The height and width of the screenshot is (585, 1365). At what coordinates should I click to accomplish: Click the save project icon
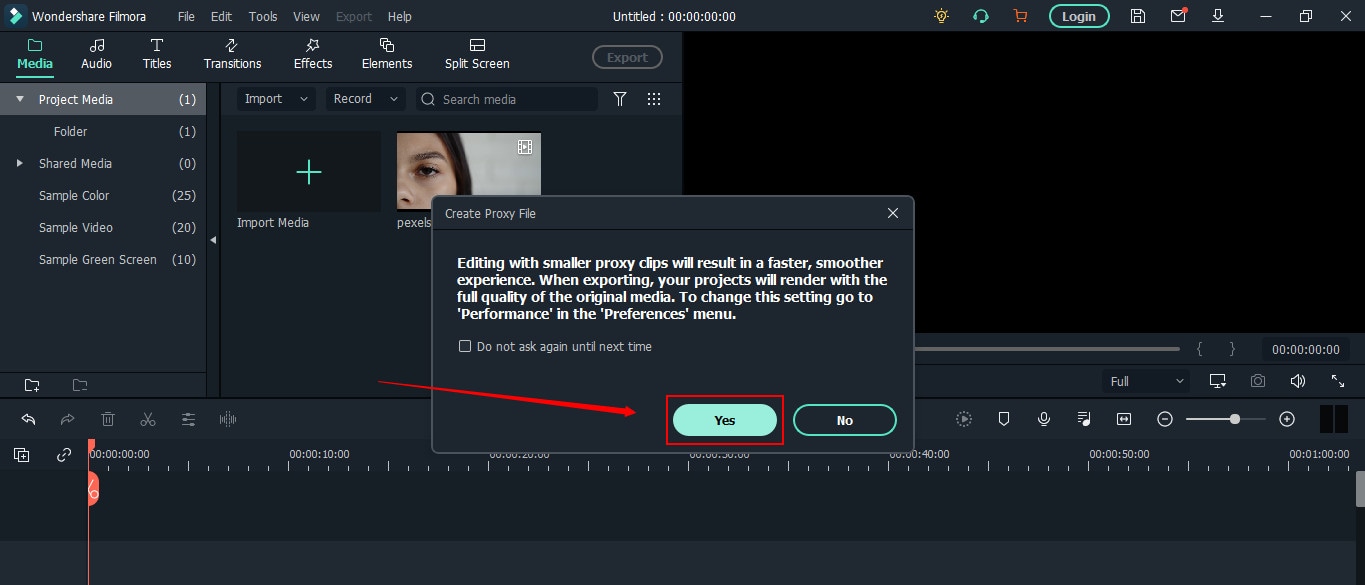pos(1138,16)
